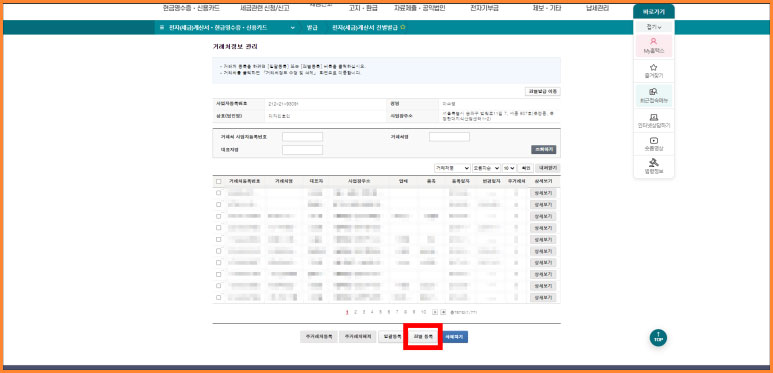This screenshot has height=373, width=773.
Task: Click the 건별발급 이동 button
Action: pos(542,92)
